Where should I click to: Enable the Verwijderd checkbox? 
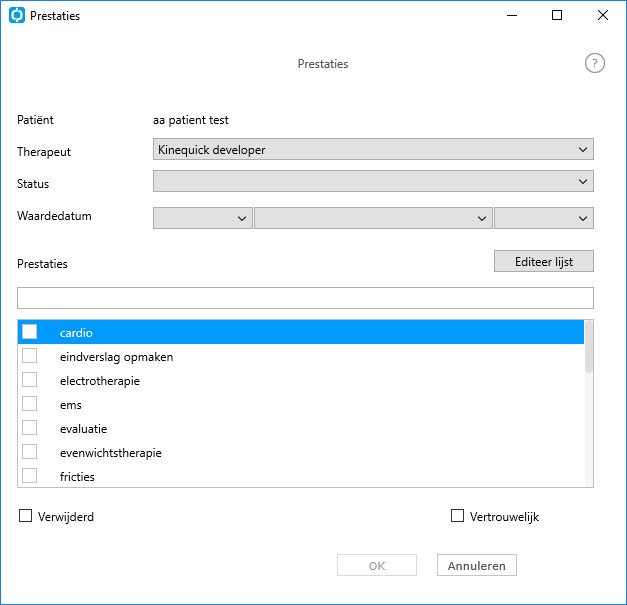(x=26, y=516)
